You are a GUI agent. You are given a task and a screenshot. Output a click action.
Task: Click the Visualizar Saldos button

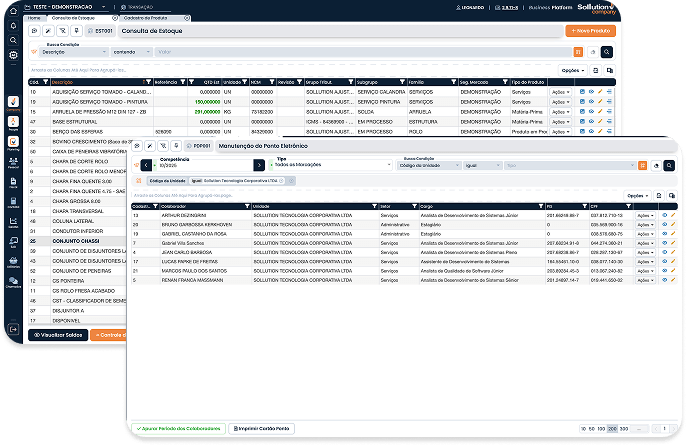click(59, 334)
